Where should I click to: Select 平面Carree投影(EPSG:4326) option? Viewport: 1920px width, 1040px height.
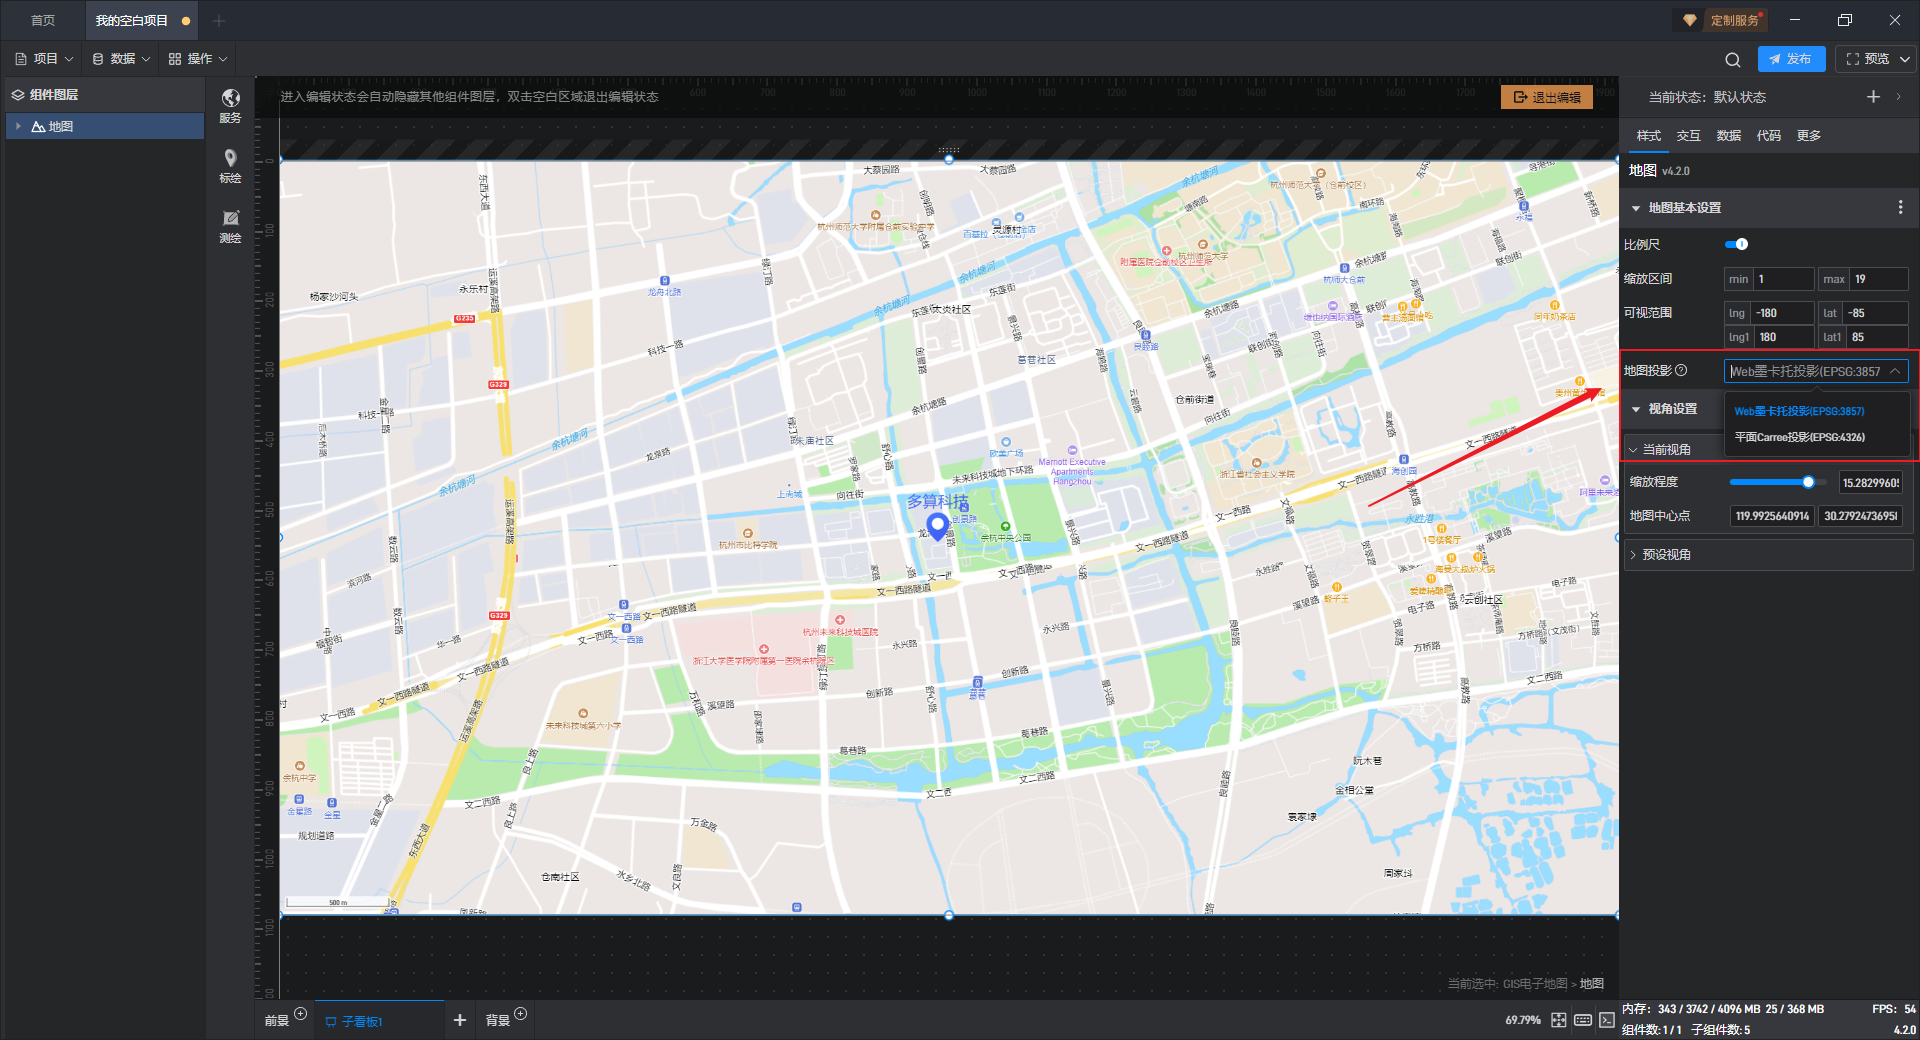(1799, 437)
